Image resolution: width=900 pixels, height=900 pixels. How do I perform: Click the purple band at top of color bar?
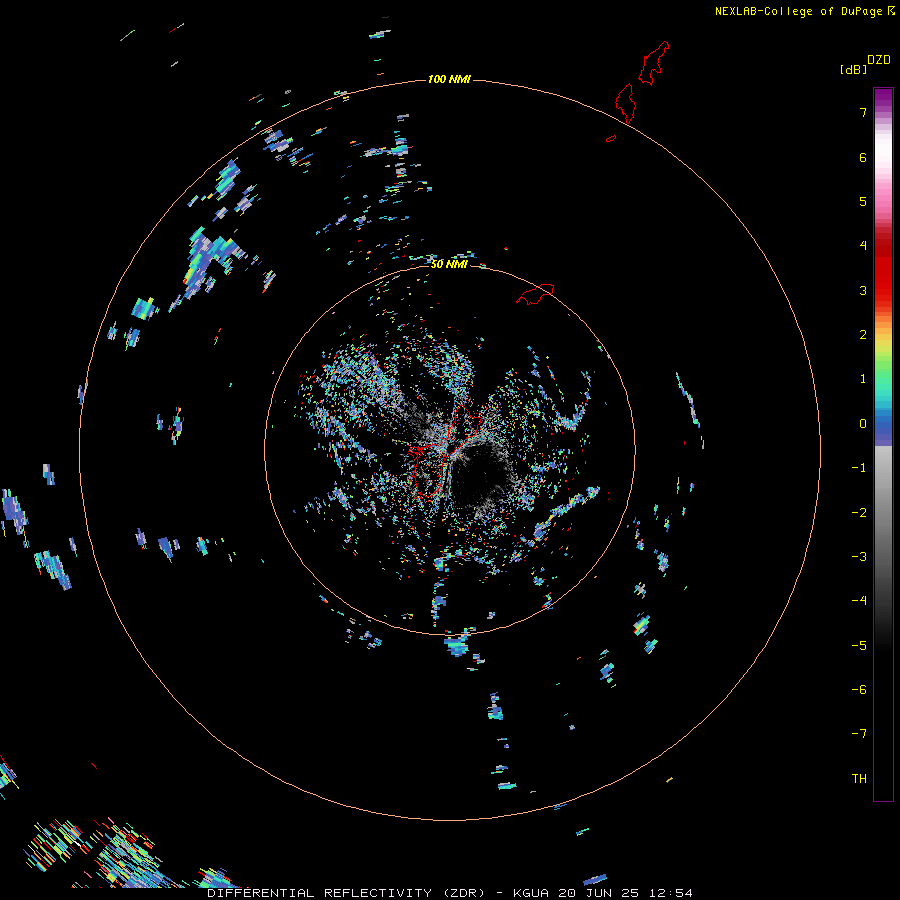coord(883,98)
